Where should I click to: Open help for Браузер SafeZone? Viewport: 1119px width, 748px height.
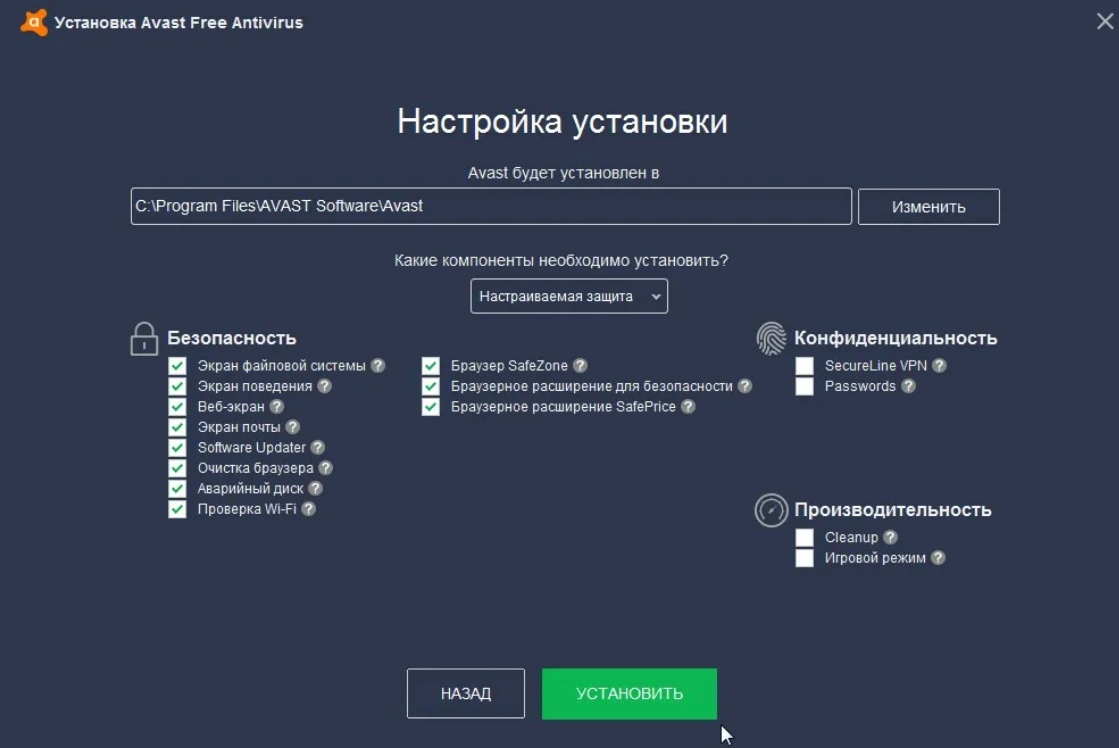(x=580, y=365)
